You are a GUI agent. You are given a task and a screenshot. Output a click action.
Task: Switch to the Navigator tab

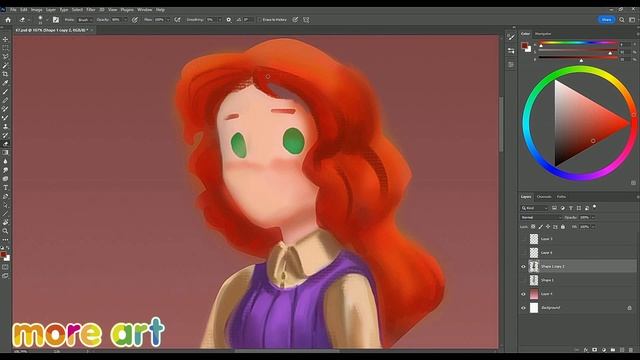pos(543,34)
